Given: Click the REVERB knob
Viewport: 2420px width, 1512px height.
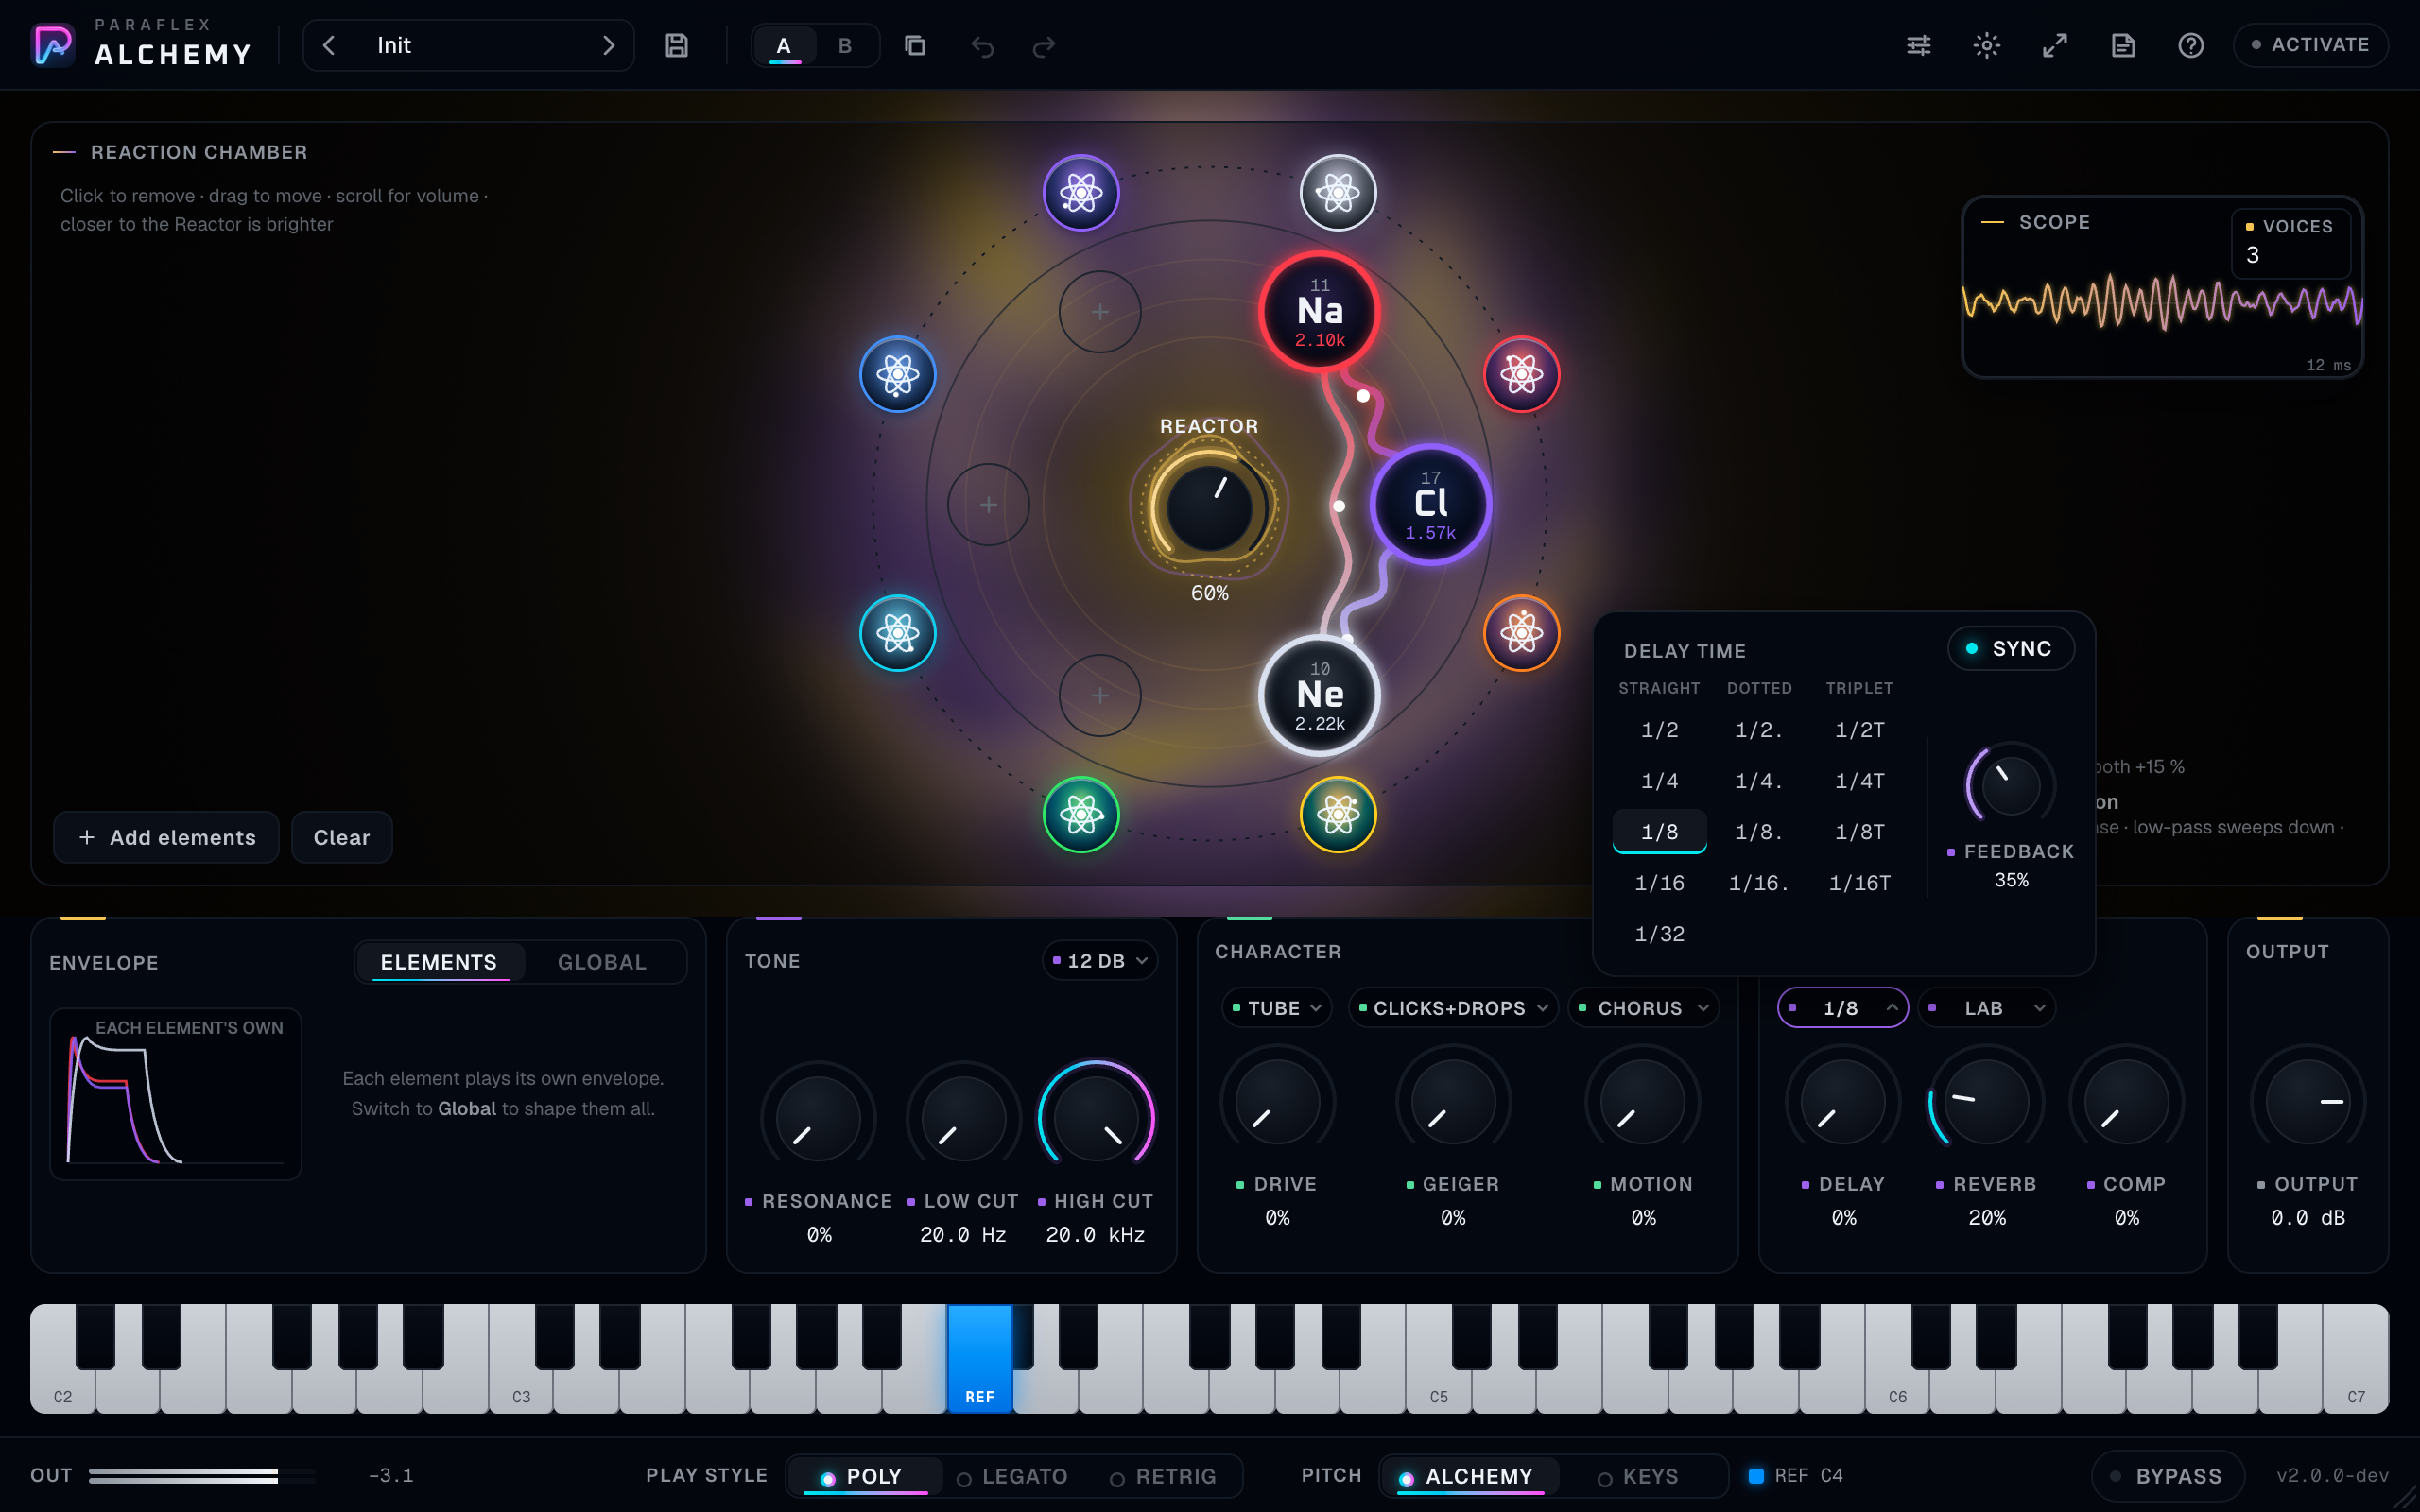Looking at the screenshot, I should pos(1986,1102).
